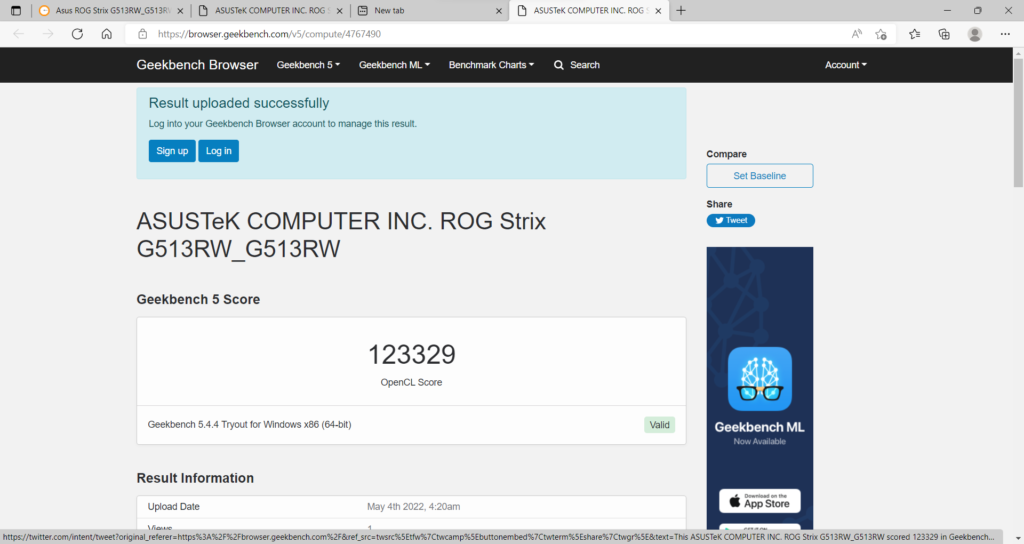The image size is (1024, 544).
Task: Open the browser profile avatar
Action: point(974,34)
